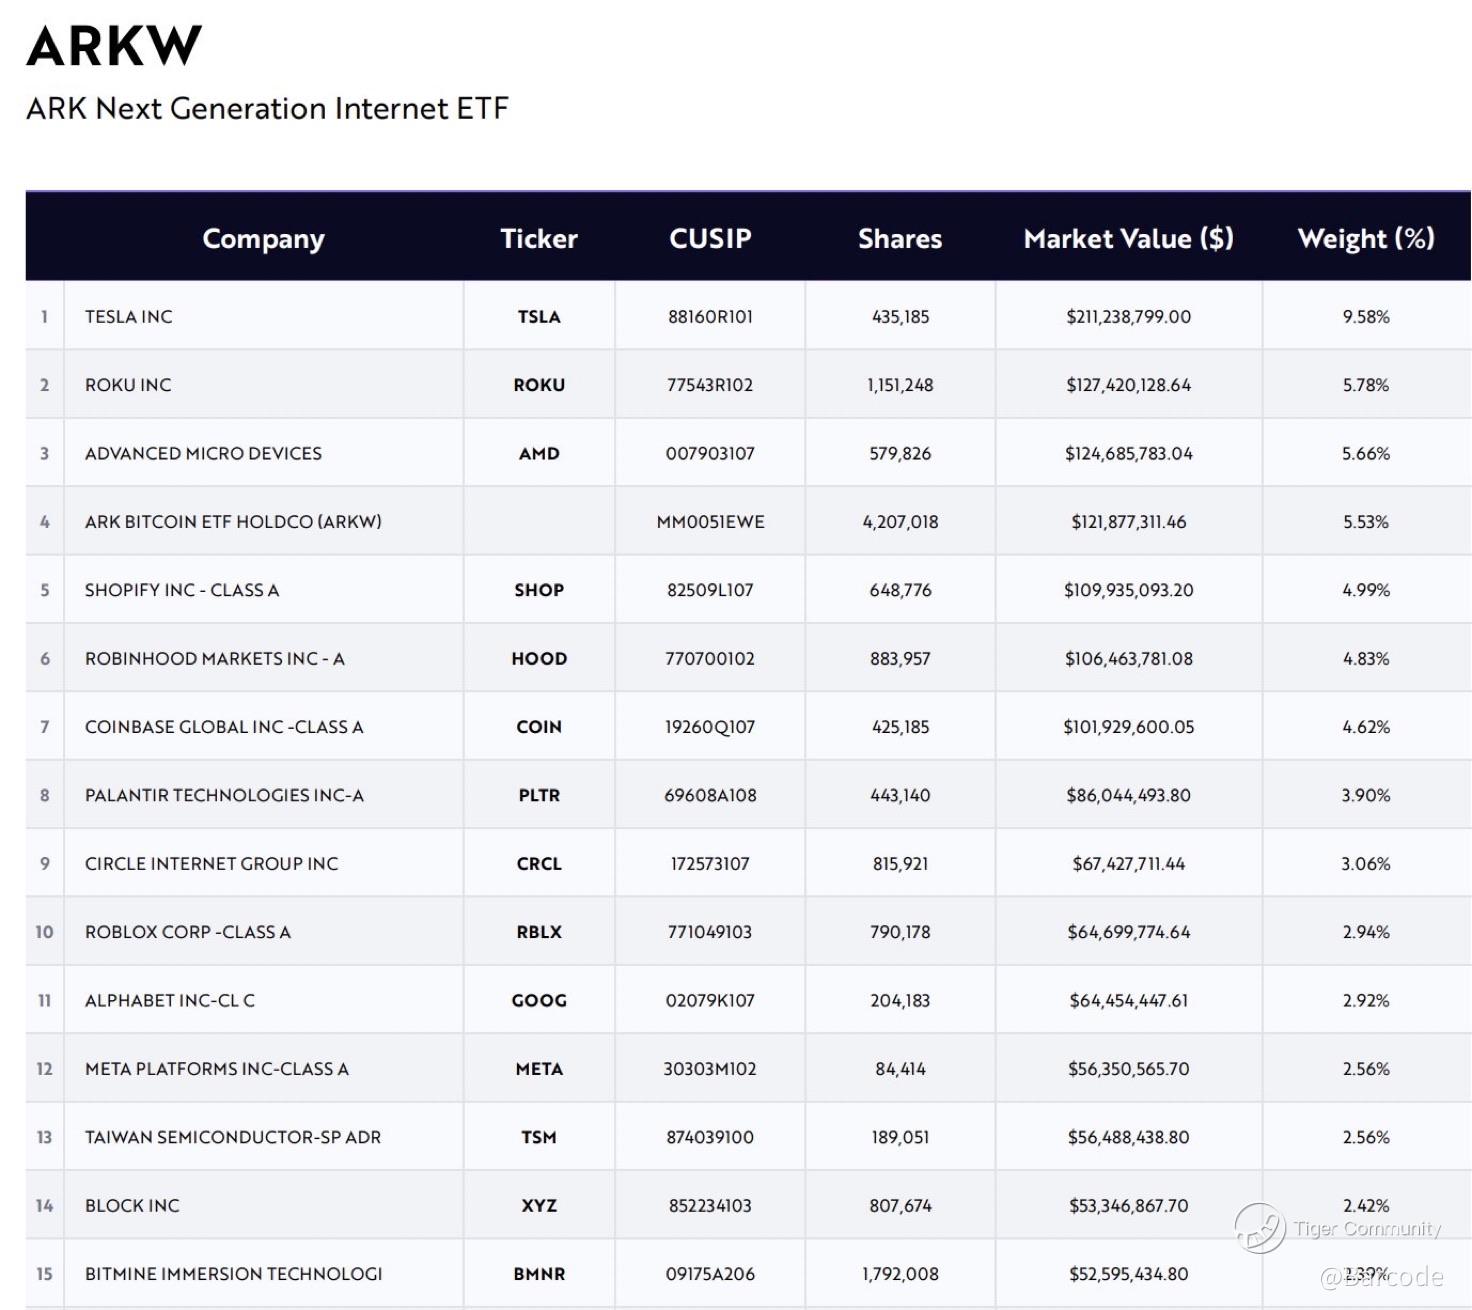Click the 3.90% weight cell

point(1366,796)
